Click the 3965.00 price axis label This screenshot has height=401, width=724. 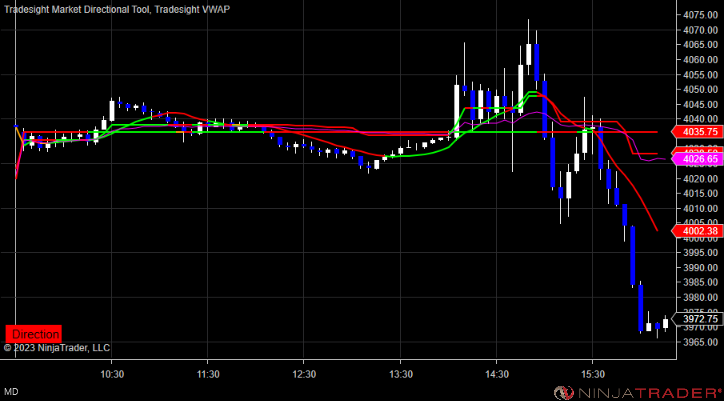(700, 342)
